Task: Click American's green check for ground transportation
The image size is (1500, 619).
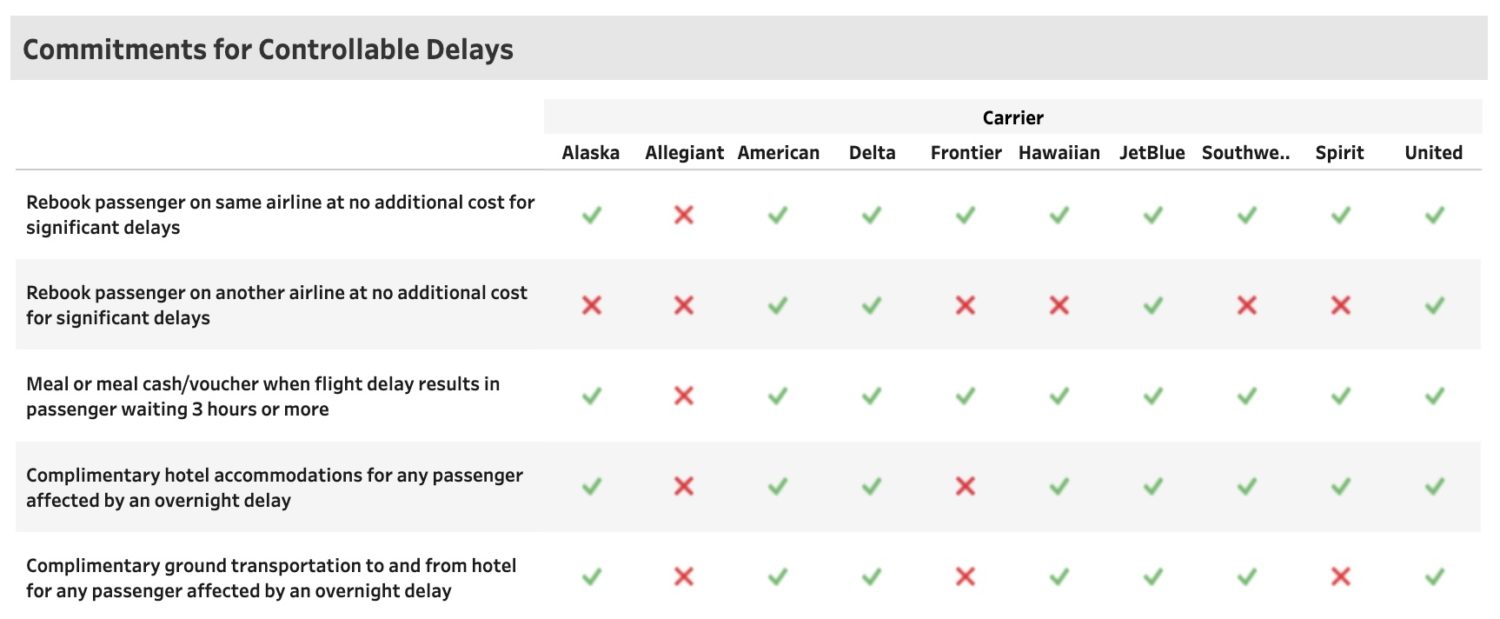Action: (778, 577)
